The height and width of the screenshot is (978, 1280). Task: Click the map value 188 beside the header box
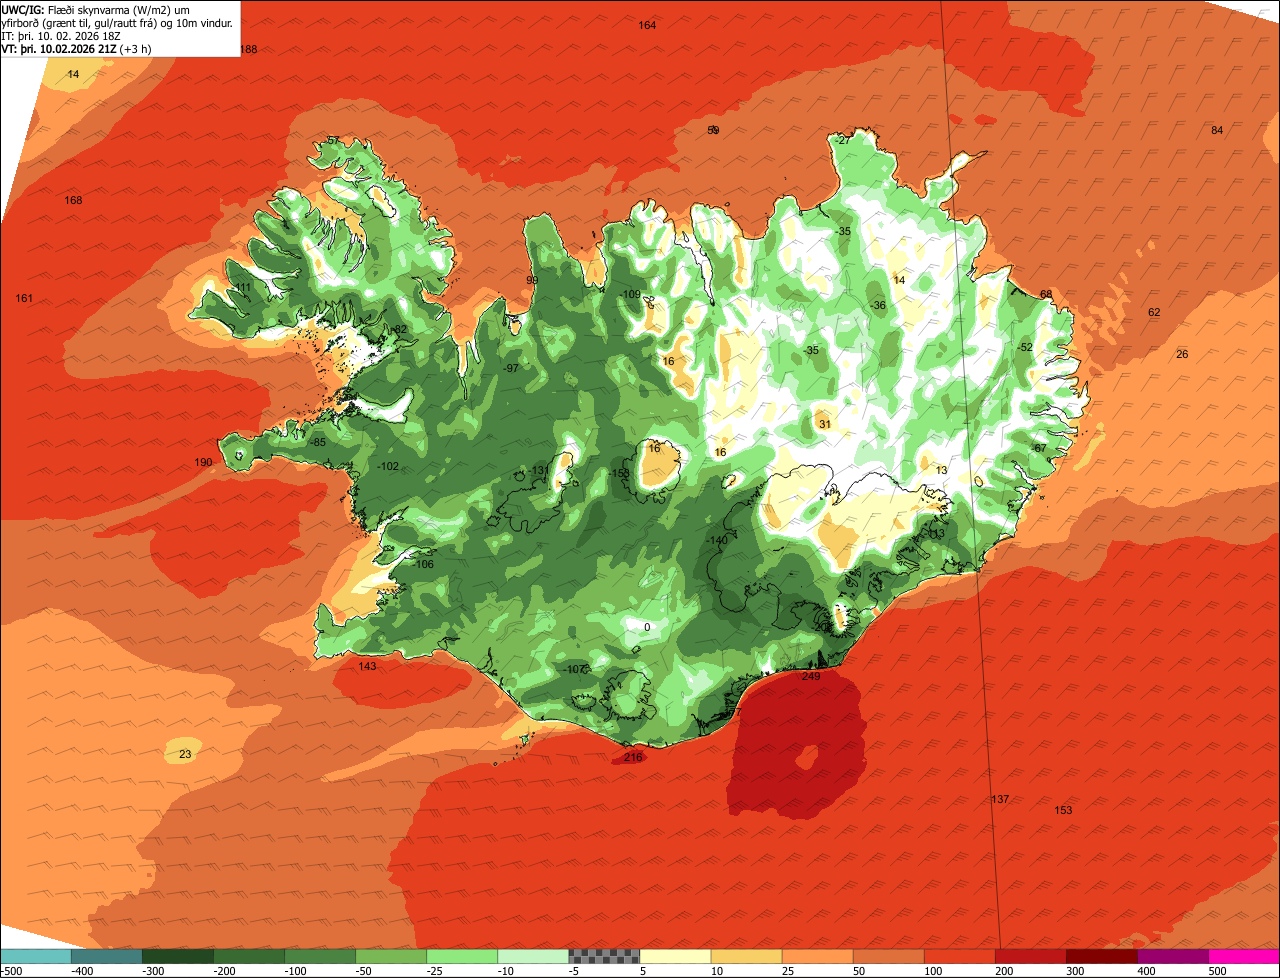248,49
